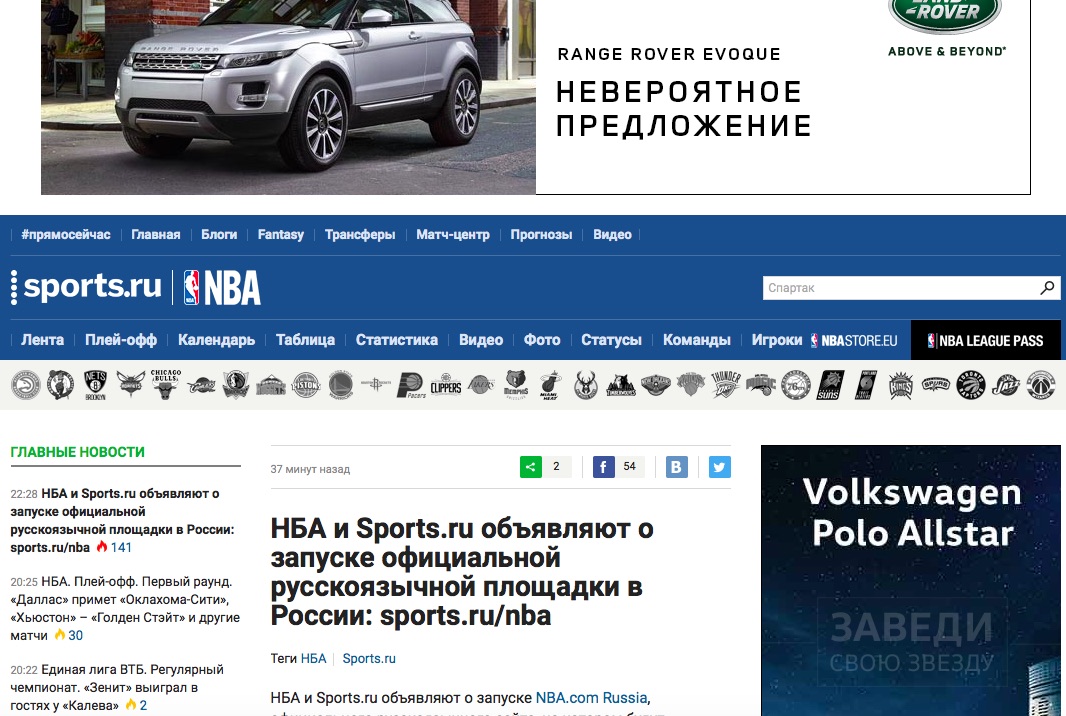Screen dimensions: 1066x716
Task: Select the Houston Rockets logo
Action: (x=376, y=385)
